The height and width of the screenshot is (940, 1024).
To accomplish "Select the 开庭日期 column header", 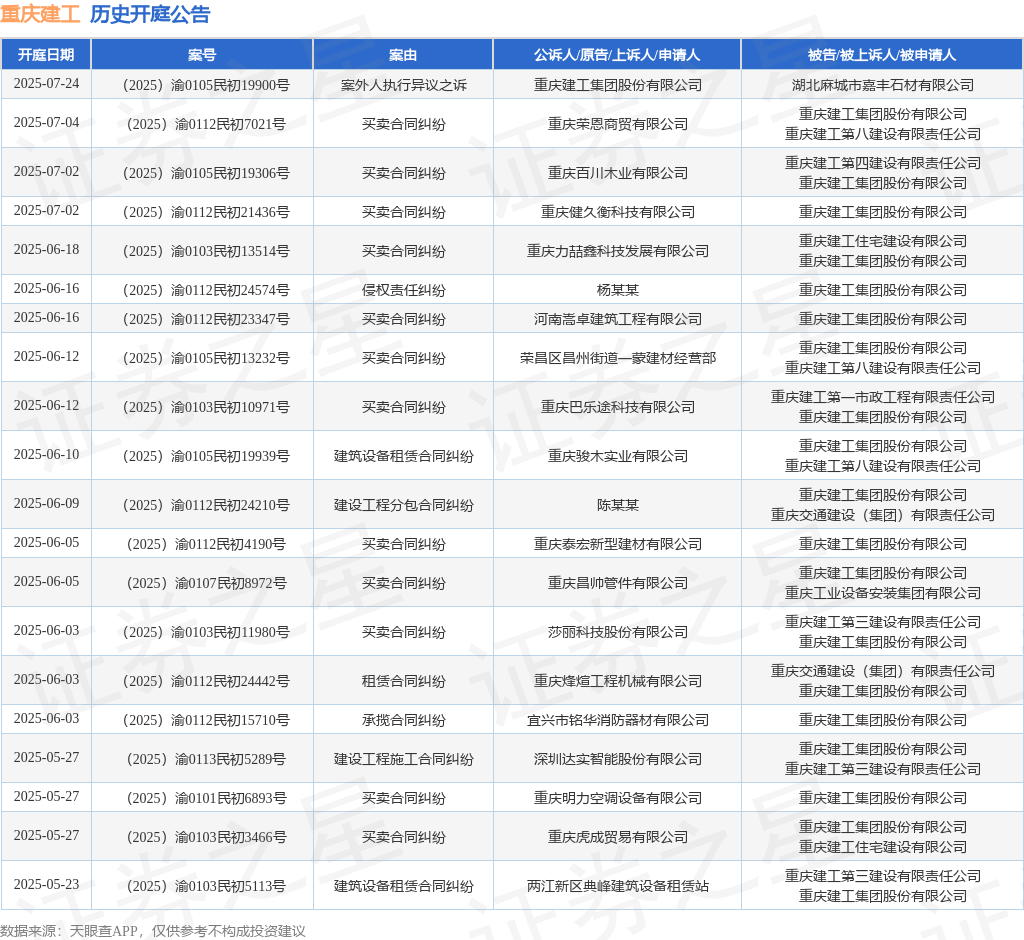I will (46, 55).
